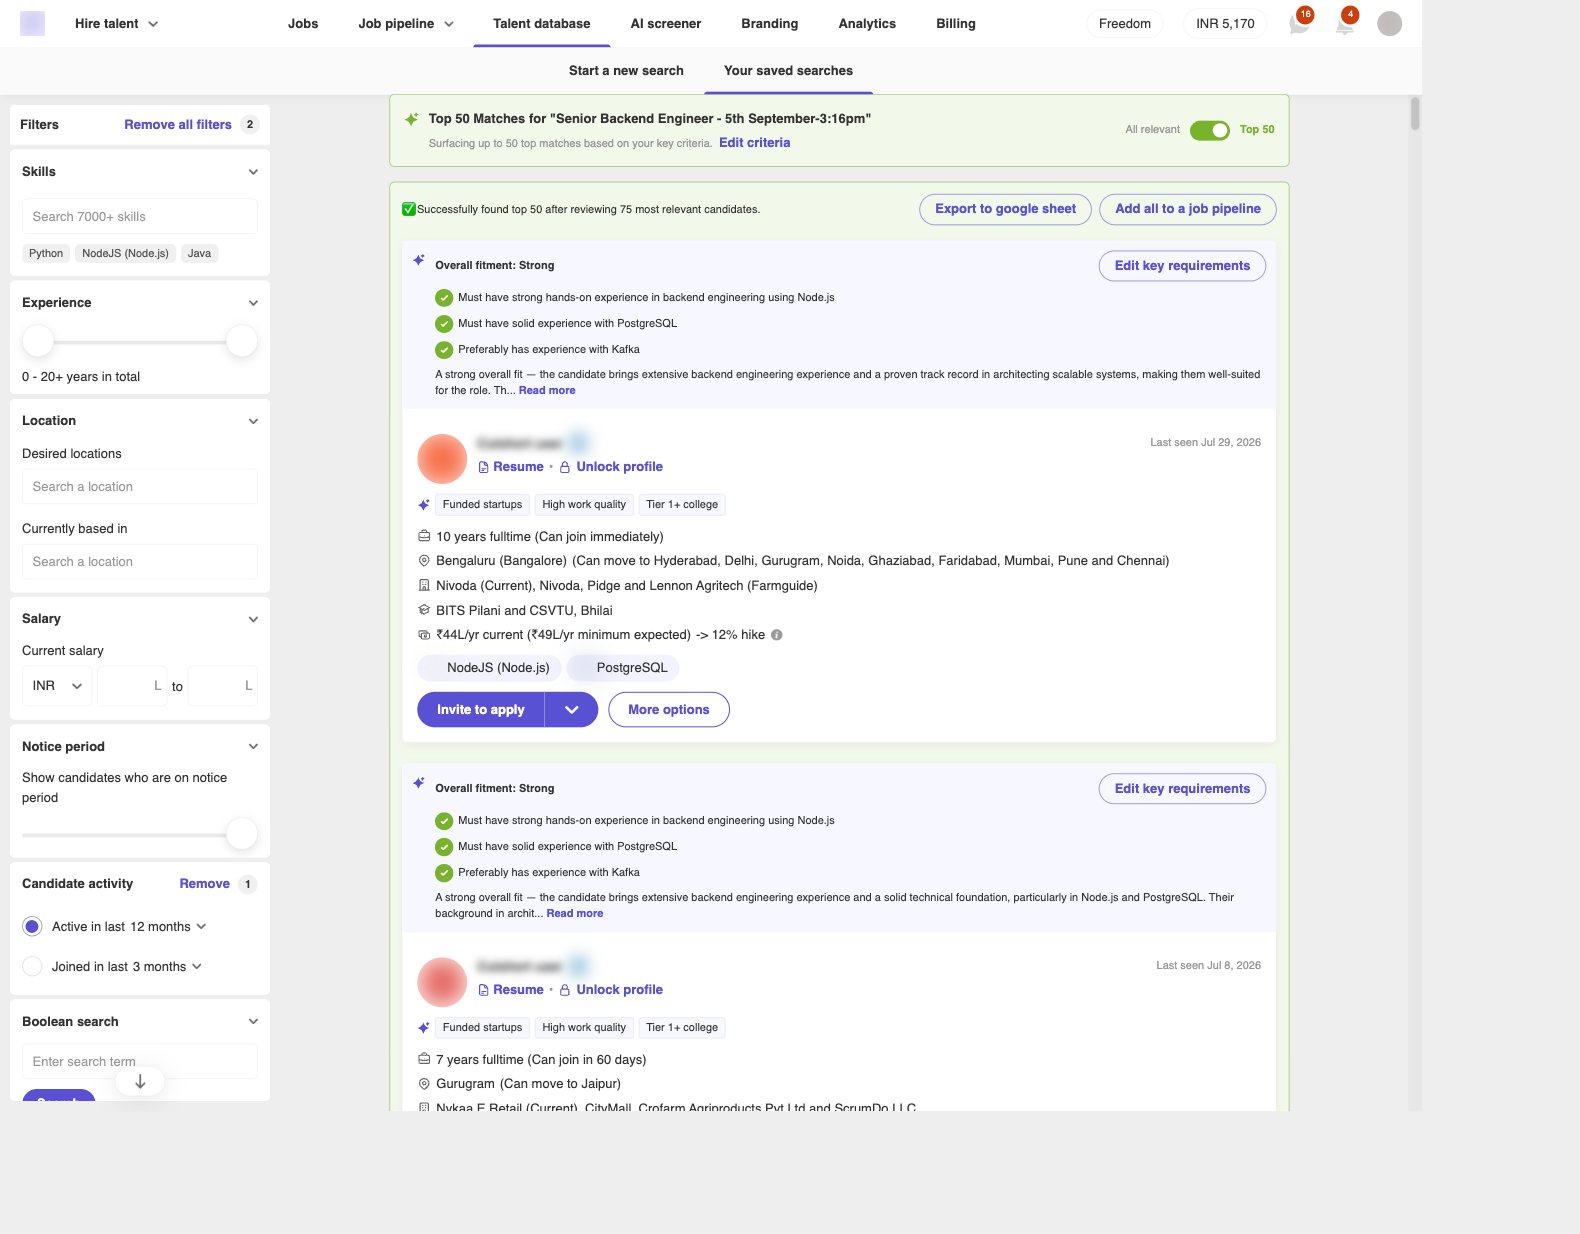Screen dimensions: 1580x1234
Task: Remove the Python skill tag
Action: pos(46,254)
